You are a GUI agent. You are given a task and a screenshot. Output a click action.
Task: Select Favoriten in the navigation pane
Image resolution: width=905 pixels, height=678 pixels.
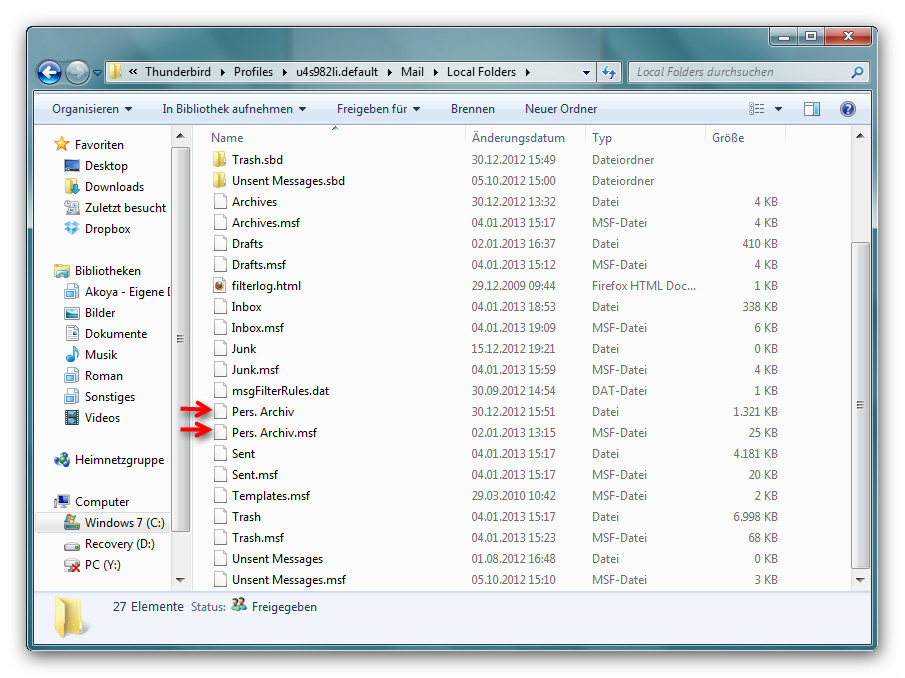[x=99, y=145]
